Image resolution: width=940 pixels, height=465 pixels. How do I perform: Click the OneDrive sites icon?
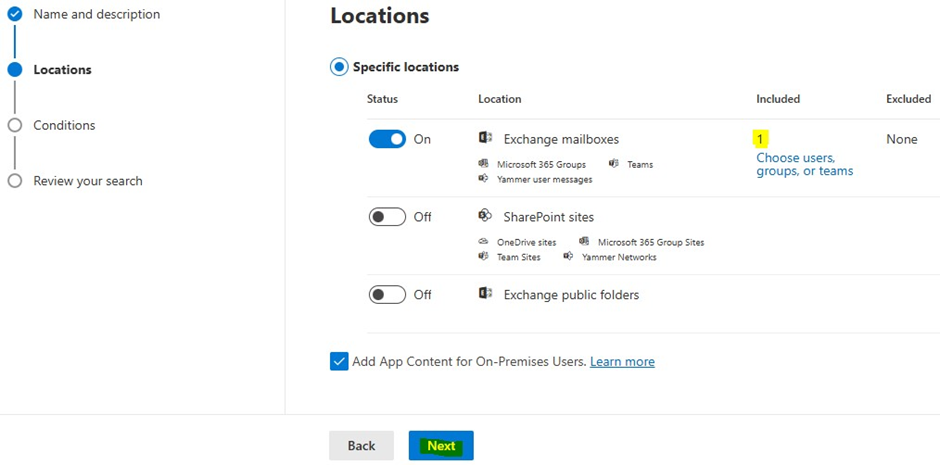coord(484,242)
